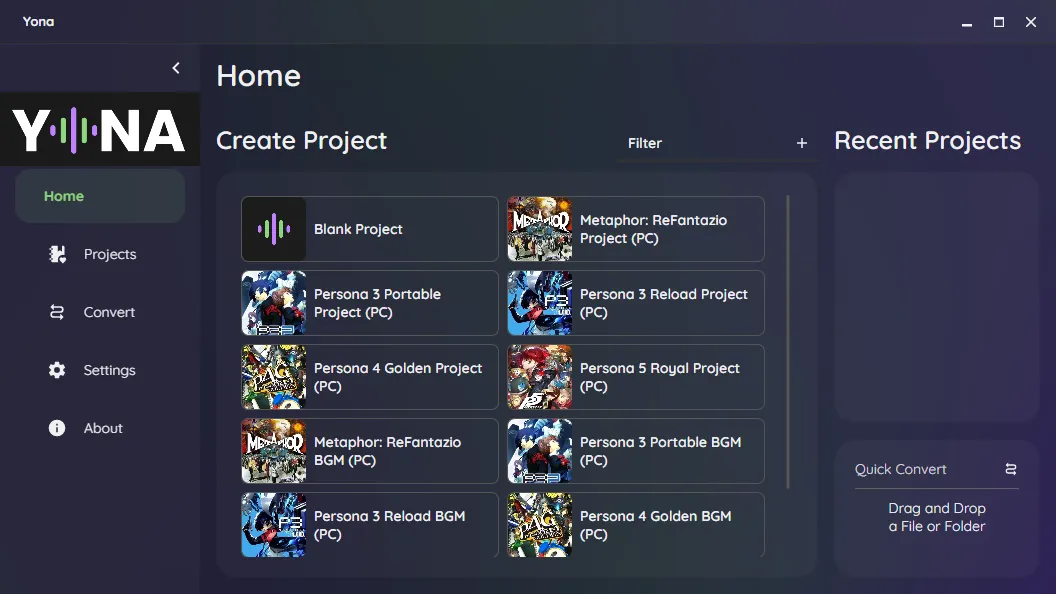The width and height of the screenshot is (1056, 594).
Task: Click the Metaphor: ReFantazio BGM cover thumbnail
Action: click(273, 451)
